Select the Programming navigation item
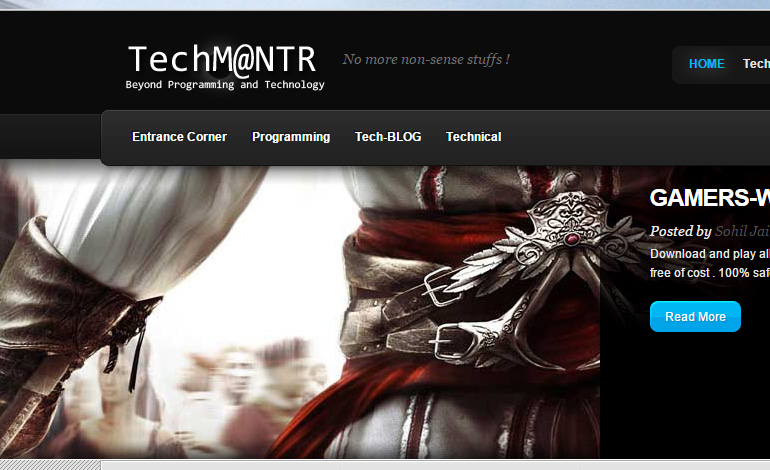The width and height of the screenshot is (770, 470). pyautogui.click(x=290, y=137)
